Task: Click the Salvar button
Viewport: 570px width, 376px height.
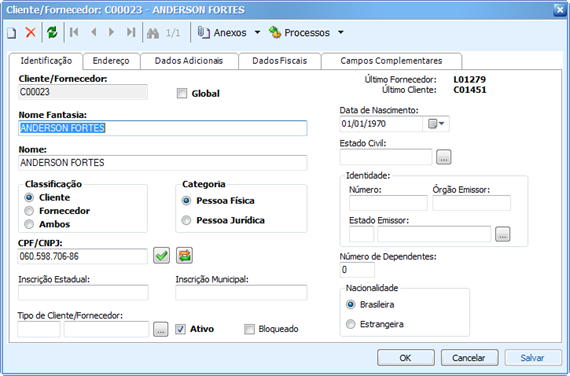Action: pos(533,358)
